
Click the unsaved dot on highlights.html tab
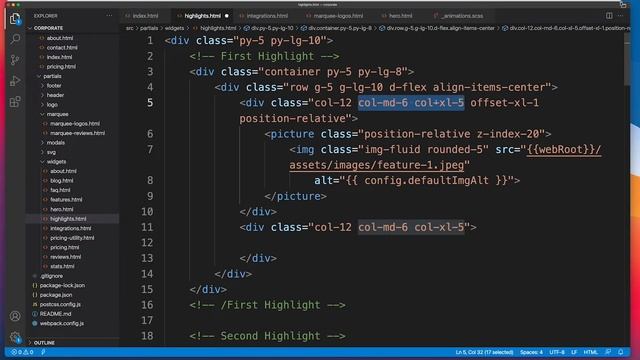pyautogui.click(x=227, y=16)
